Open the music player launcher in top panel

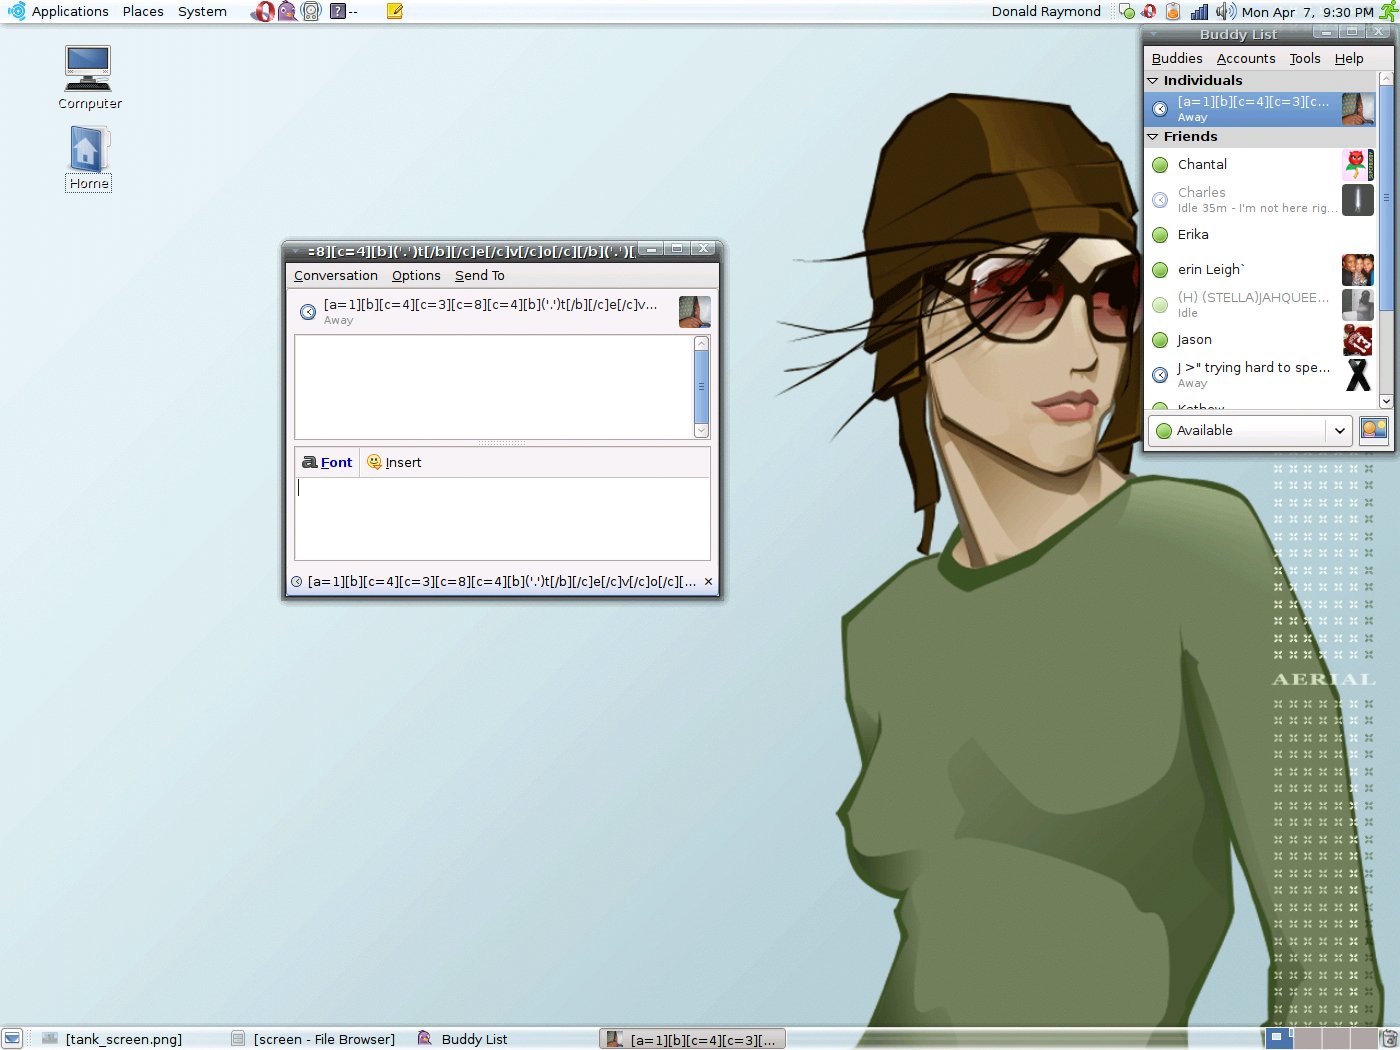point(311,12)
